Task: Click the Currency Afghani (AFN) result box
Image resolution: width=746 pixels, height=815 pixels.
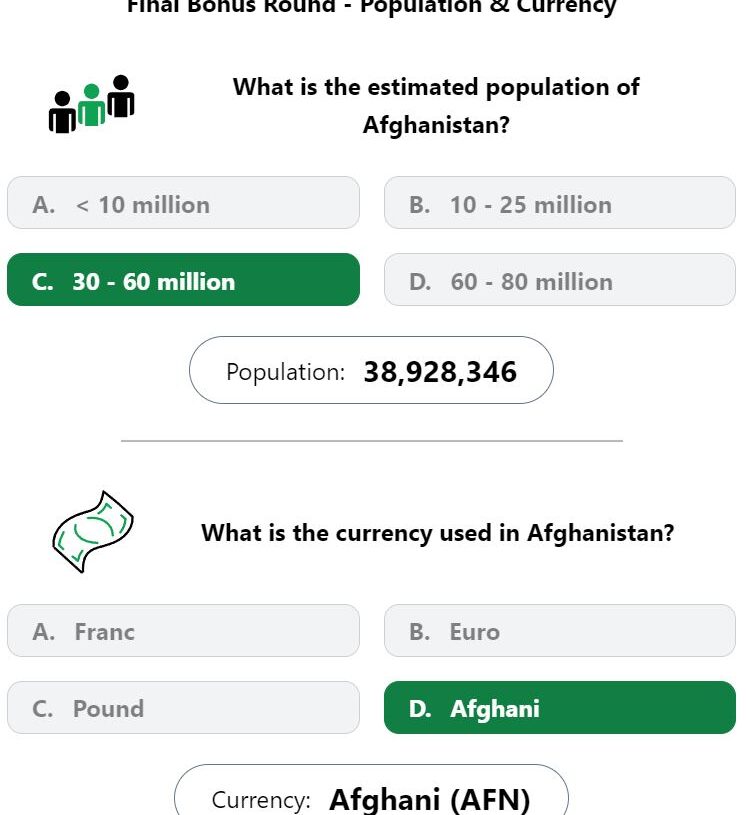Action: 371,790
